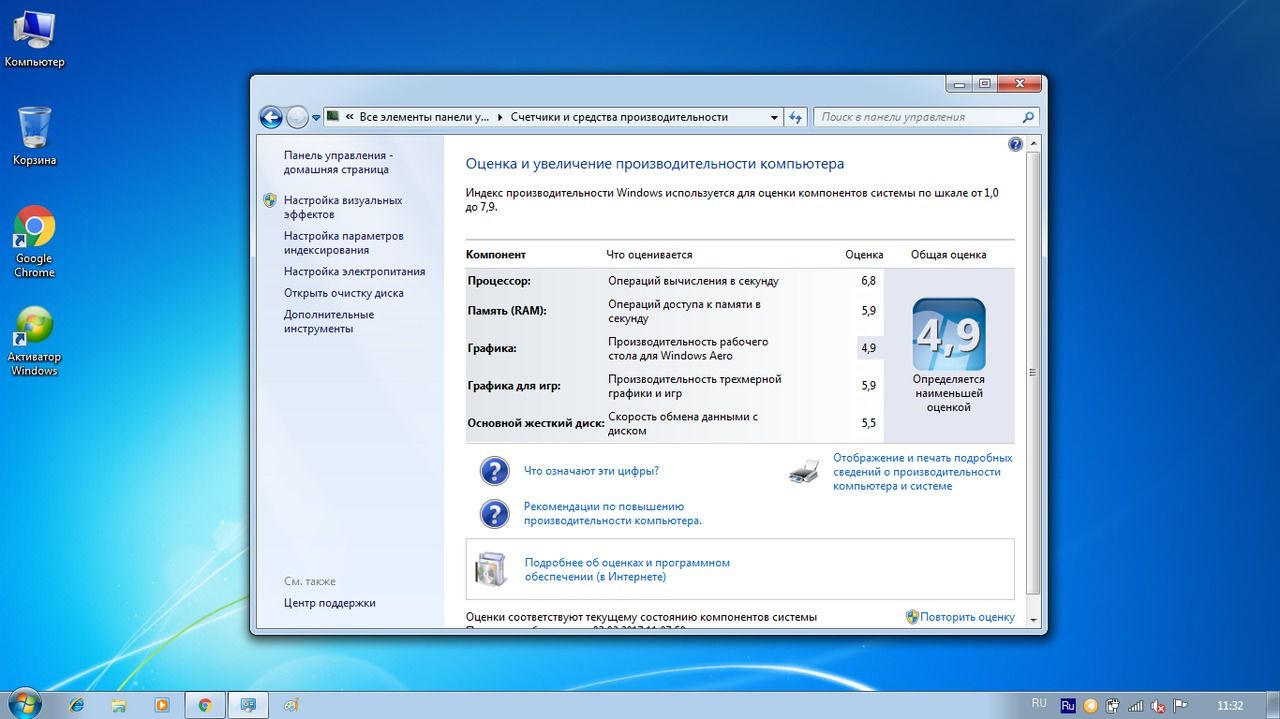Select 'Настройка электропитания' sidebar link
The height and width of the screenshot is (719, 1280).
[354, 271]
